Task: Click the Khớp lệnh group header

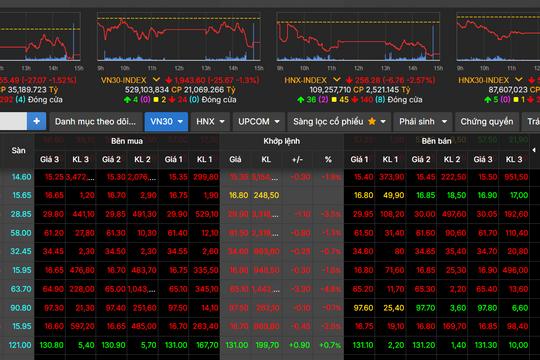Action: pyautogui.click(x=282, y=141)
